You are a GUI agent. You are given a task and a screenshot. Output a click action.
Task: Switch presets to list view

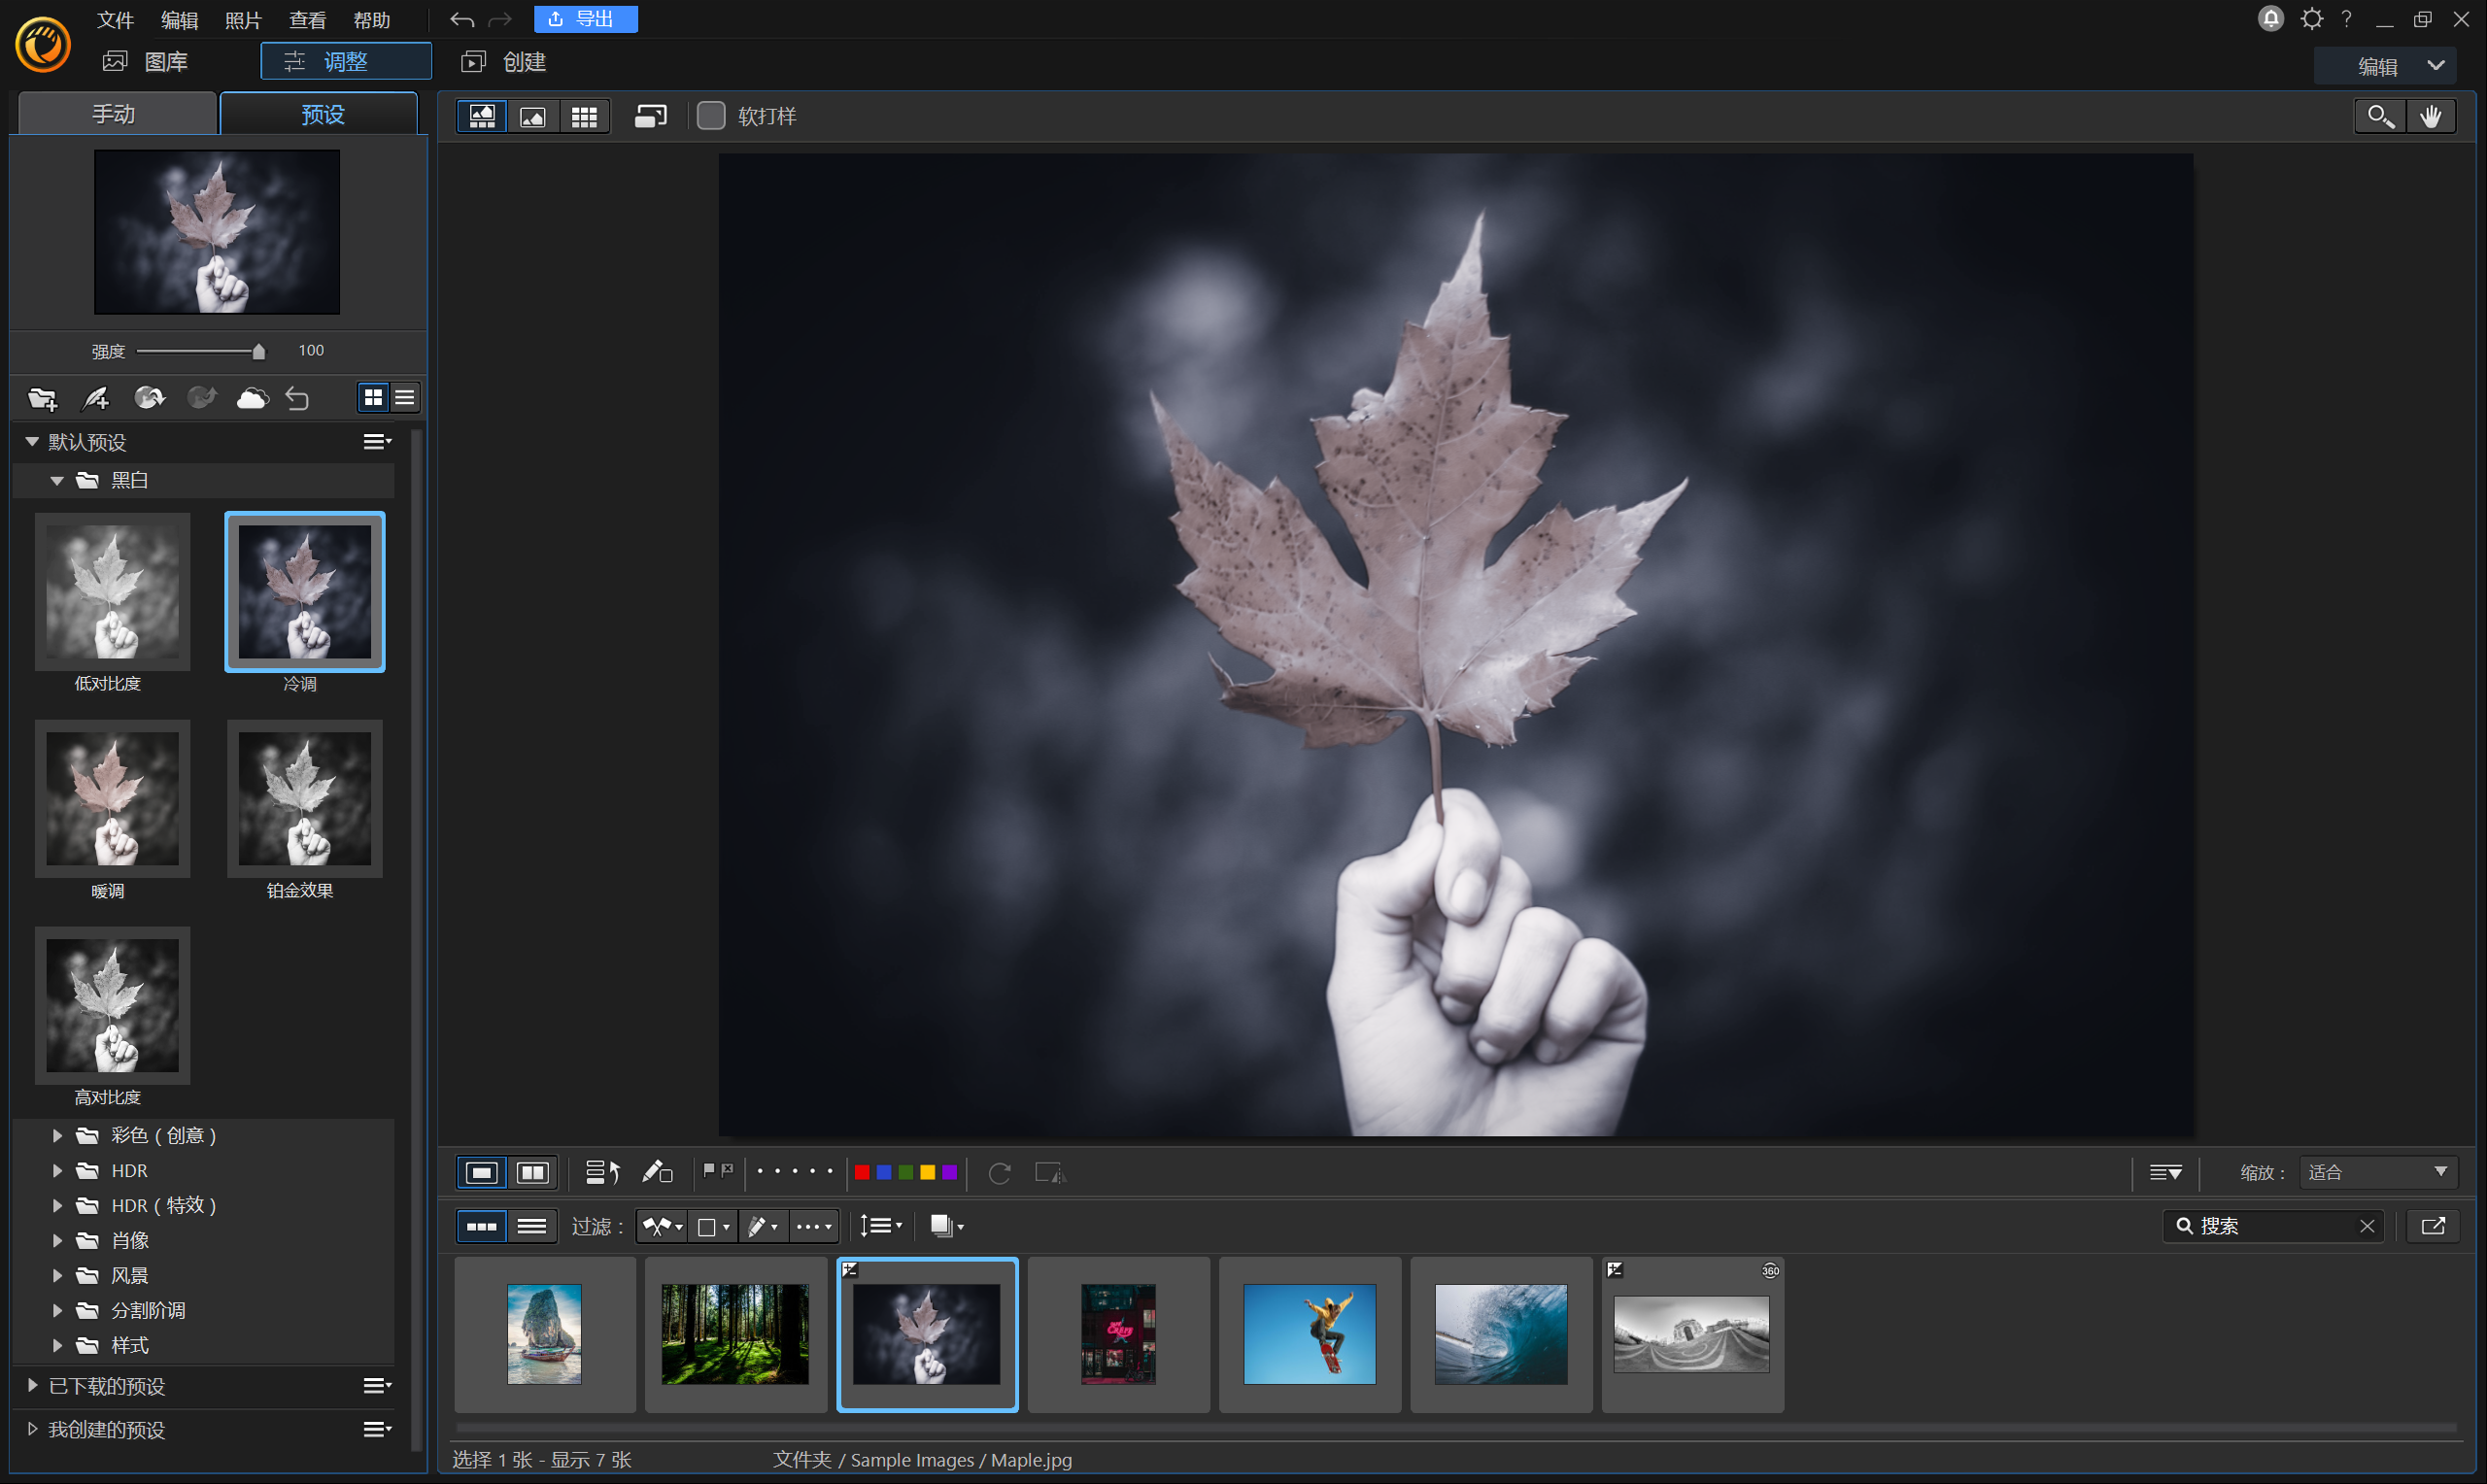pos(405,398)
